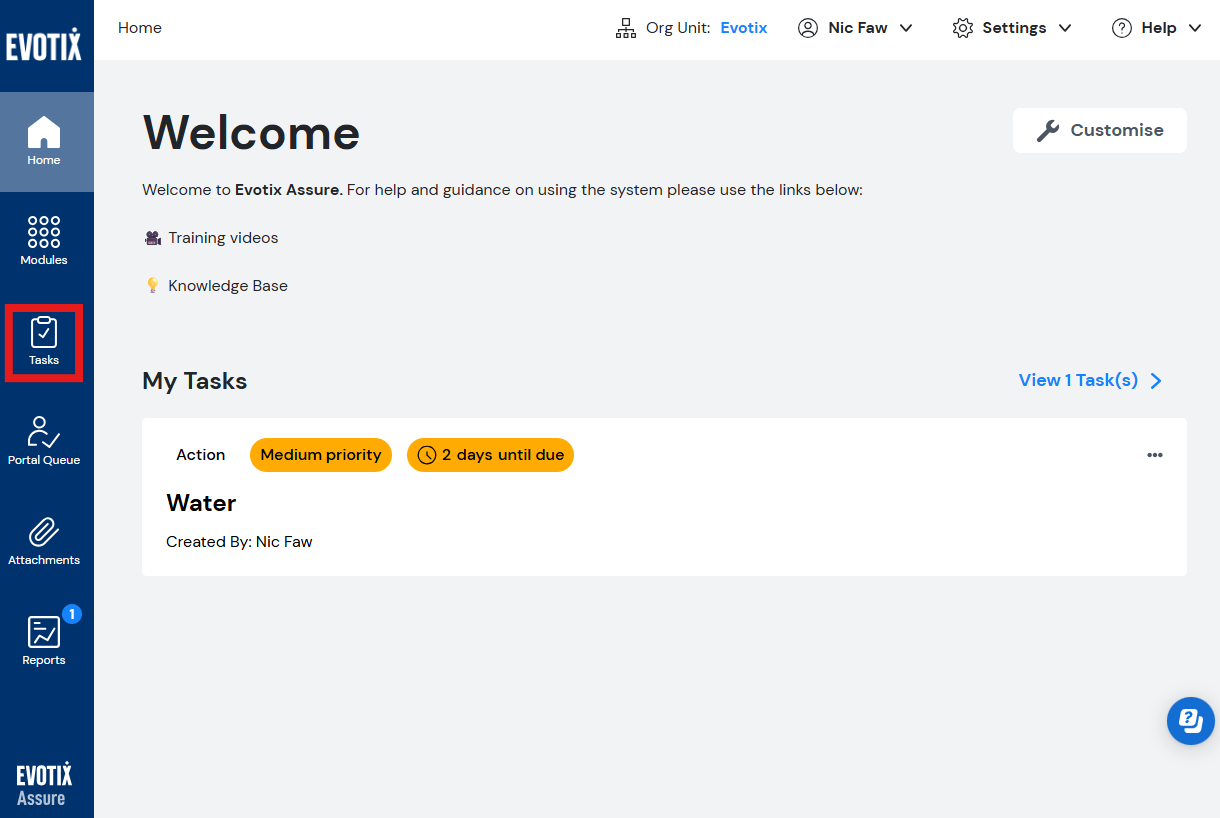Click the Home breadcrumb

pyautogui.click(x=140, y=28)
